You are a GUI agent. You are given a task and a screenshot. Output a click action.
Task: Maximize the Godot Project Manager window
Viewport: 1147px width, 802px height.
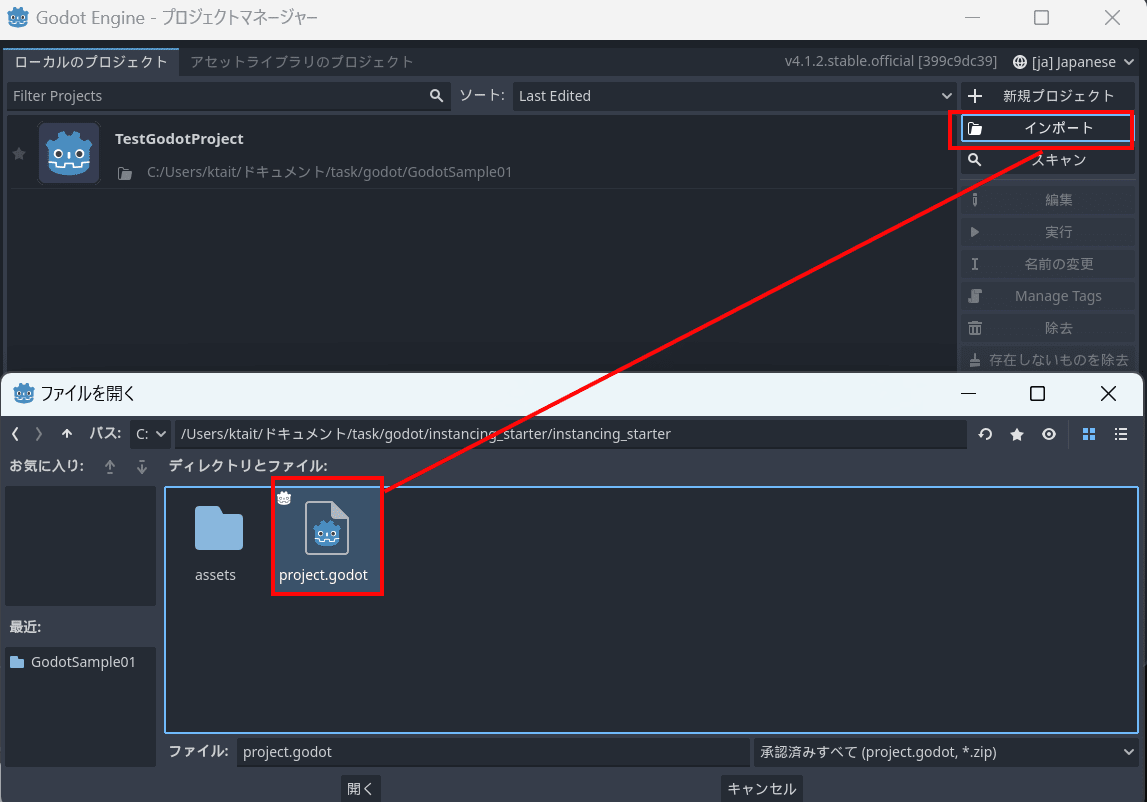(1042, 18)
